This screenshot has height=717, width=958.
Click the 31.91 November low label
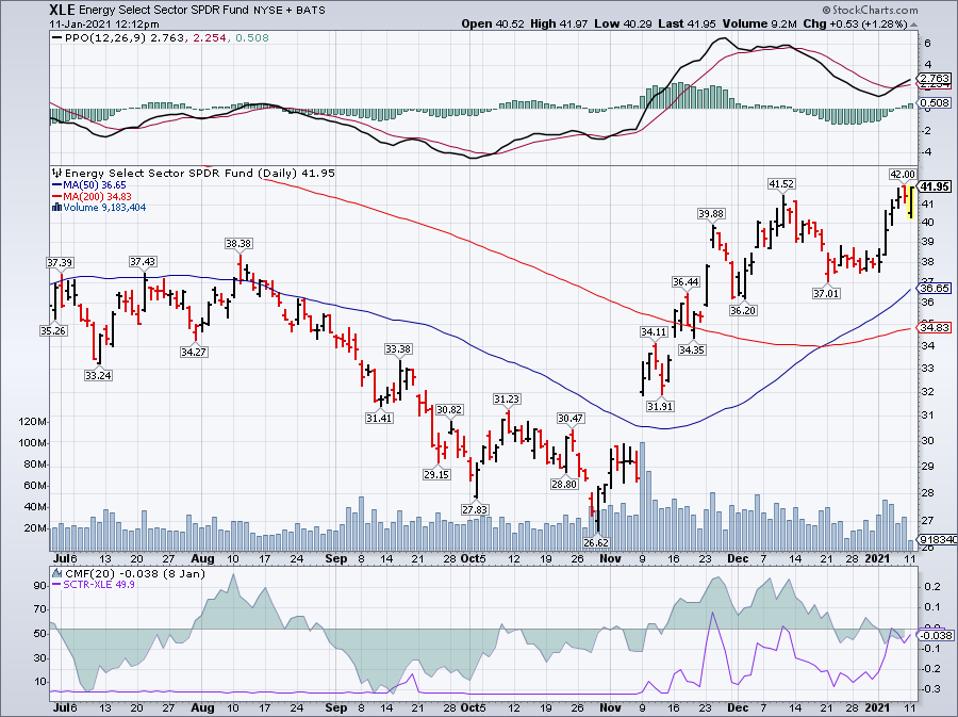[x=660, y=406]
